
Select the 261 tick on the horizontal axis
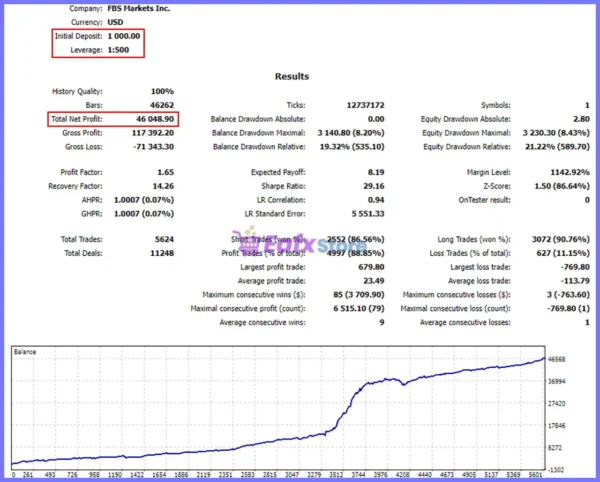point(28,475)
